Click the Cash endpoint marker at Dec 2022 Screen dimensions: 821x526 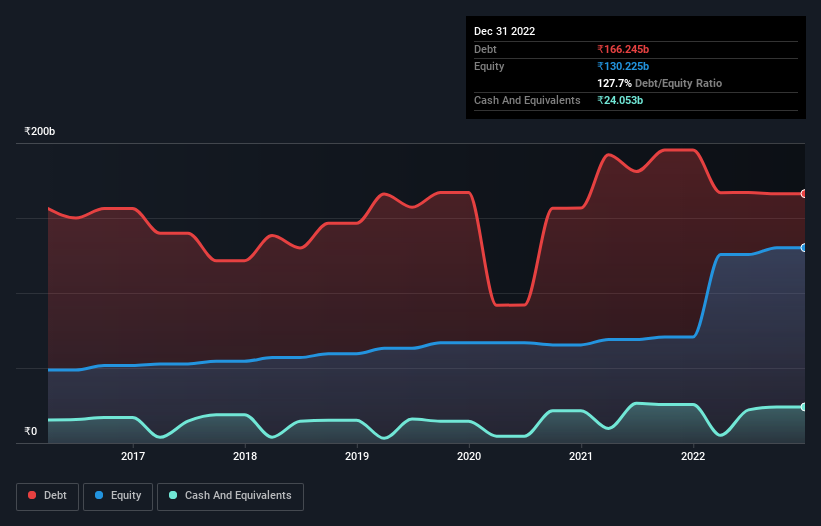click(804, 407)
